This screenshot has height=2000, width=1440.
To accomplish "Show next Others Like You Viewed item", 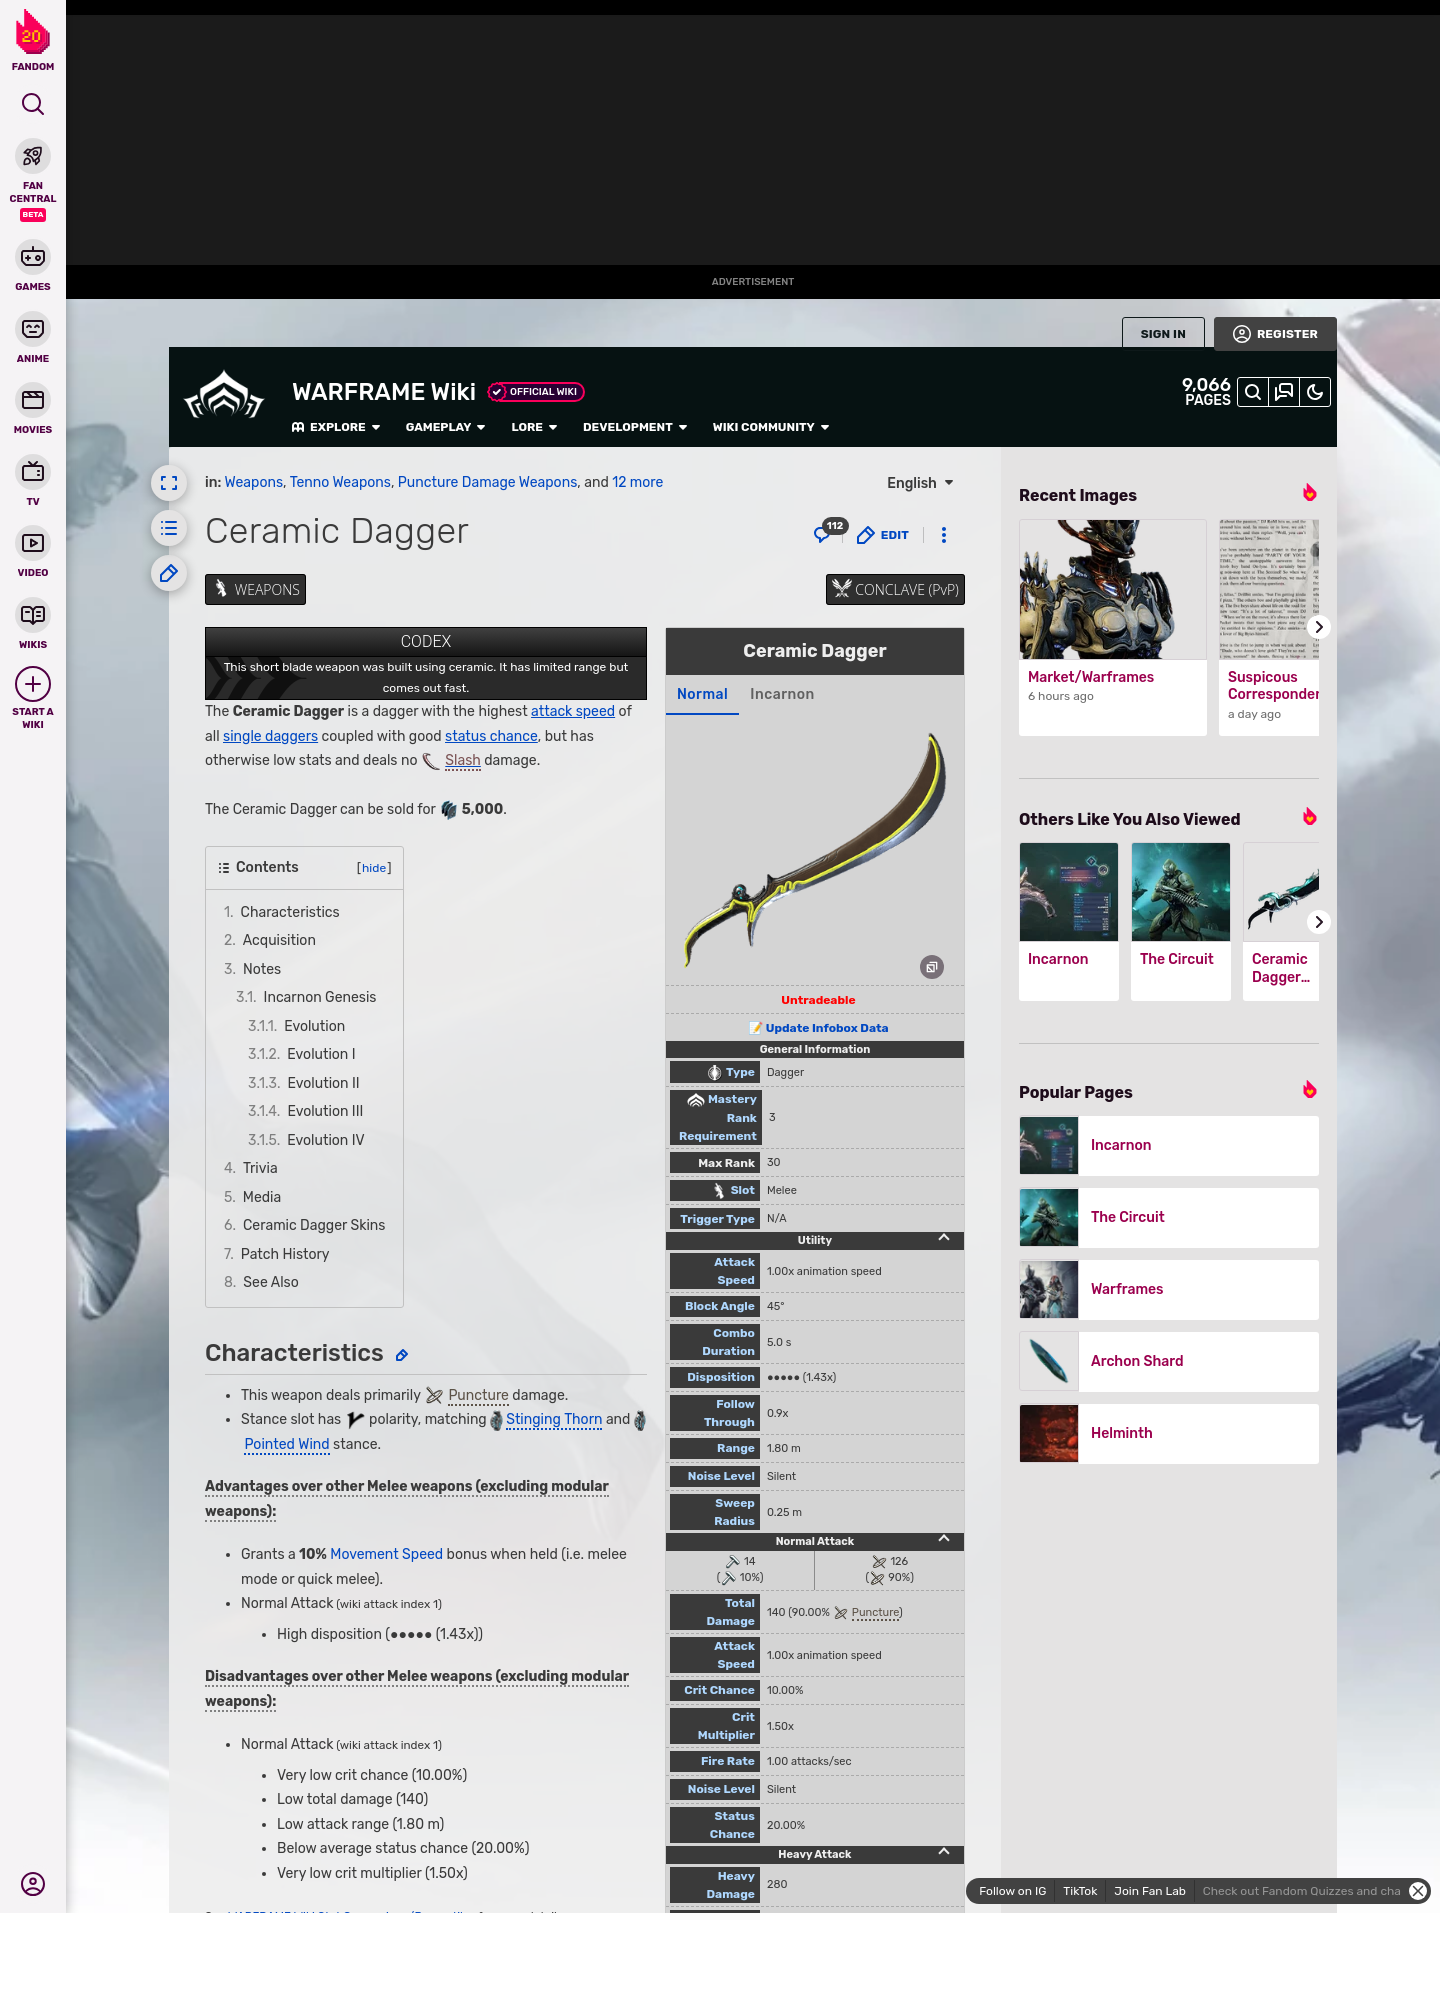I will pos(1319,922).
